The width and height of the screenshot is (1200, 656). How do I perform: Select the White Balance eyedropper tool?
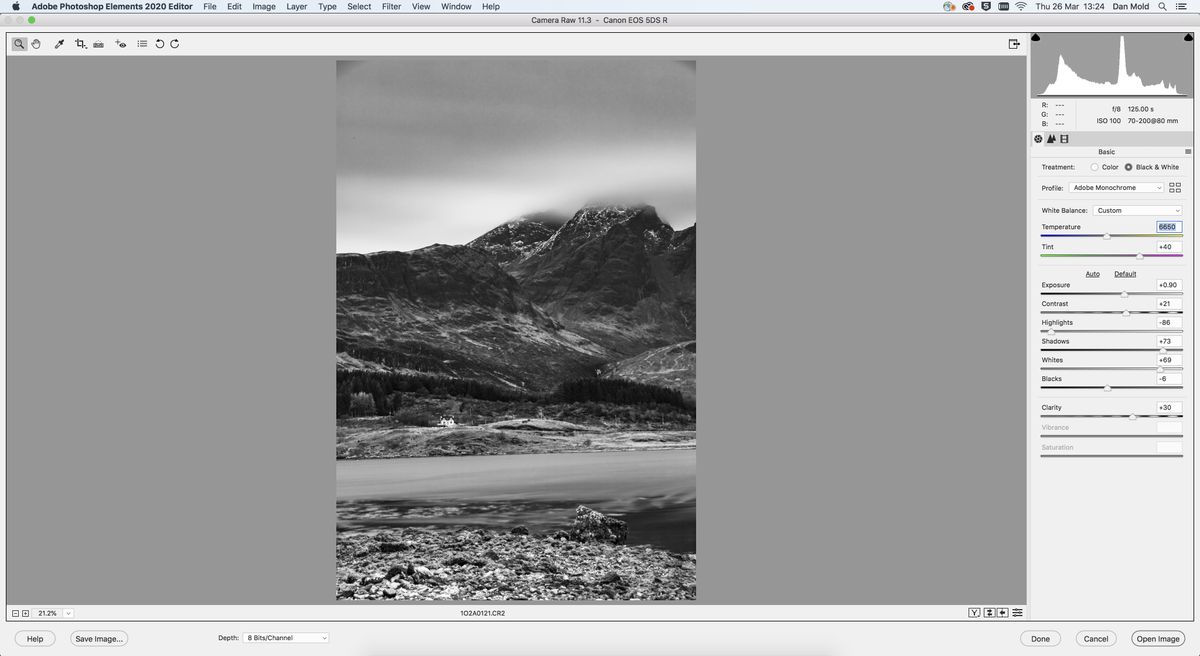58,43
